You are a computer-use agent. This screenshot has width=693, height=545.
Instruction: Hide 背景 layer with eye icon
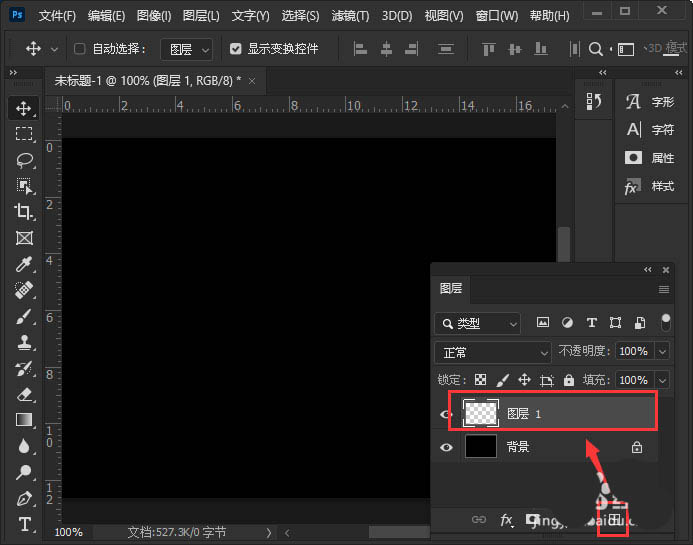click(446, 447)
